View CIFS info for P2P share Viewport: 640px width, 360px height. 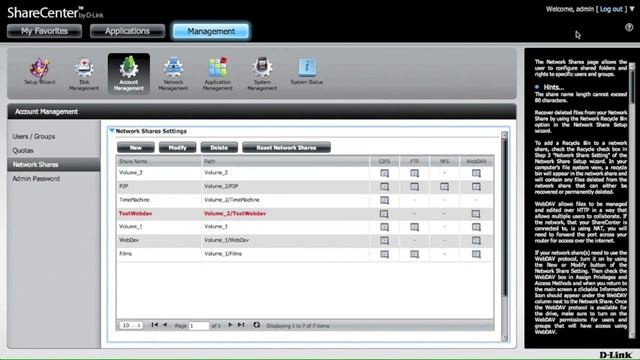click(x=384, y=187)
